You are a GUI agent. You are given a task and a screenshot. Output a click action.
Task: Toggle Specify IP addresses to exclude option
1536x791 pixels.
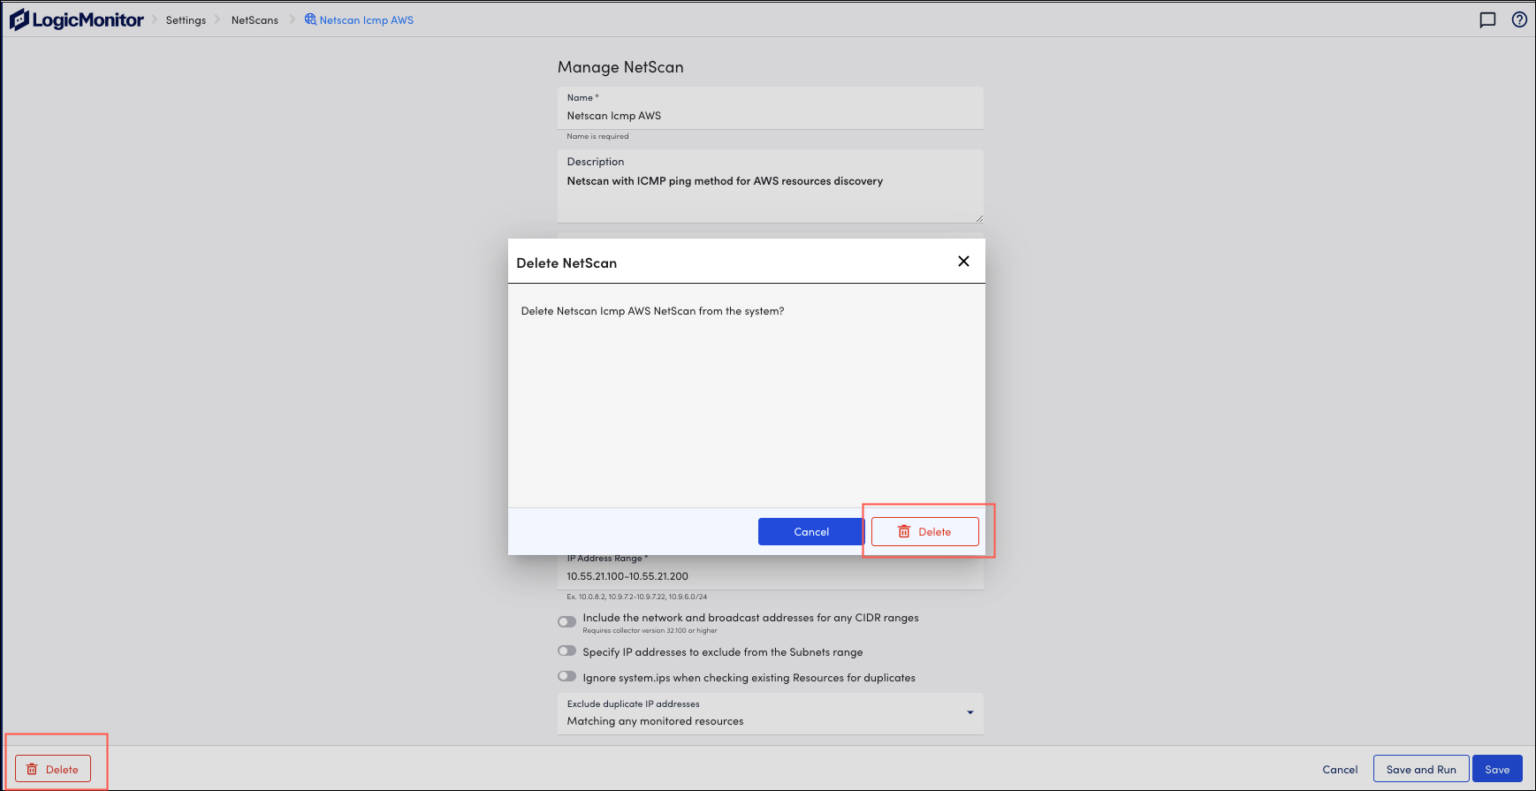tap(567, 651)
